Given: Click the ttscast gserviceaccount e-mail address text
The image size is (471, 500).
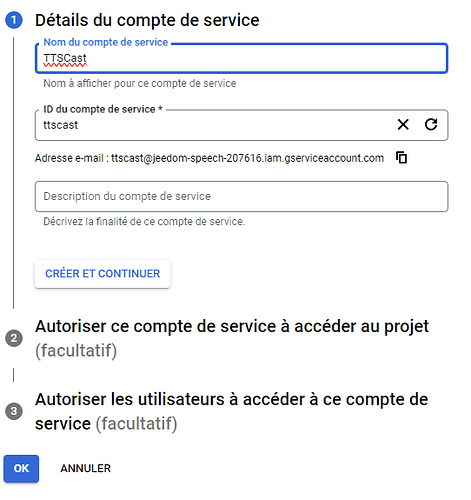Looking at the screenshot, I should pos(247,158).
